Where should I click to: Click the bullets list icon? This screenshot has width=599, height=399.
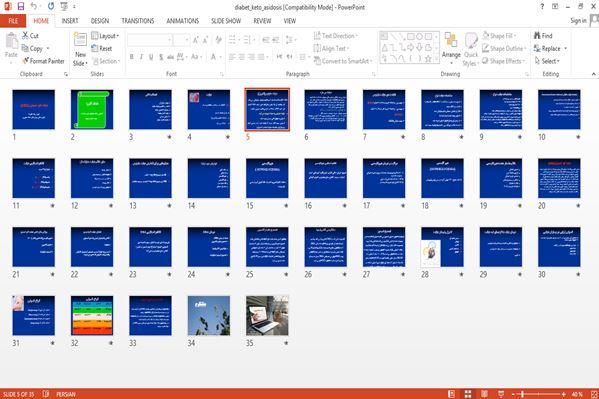(x=233, y=40)
